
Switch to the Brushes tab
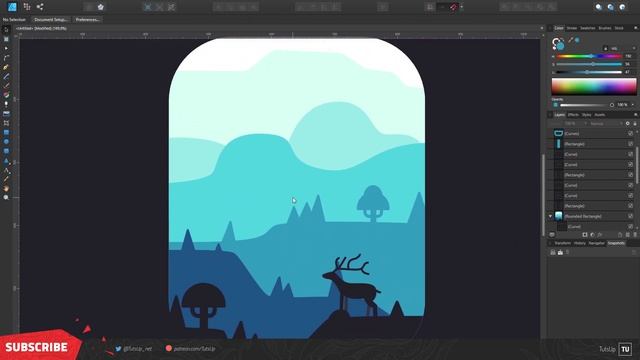click(x=605, y=28)
